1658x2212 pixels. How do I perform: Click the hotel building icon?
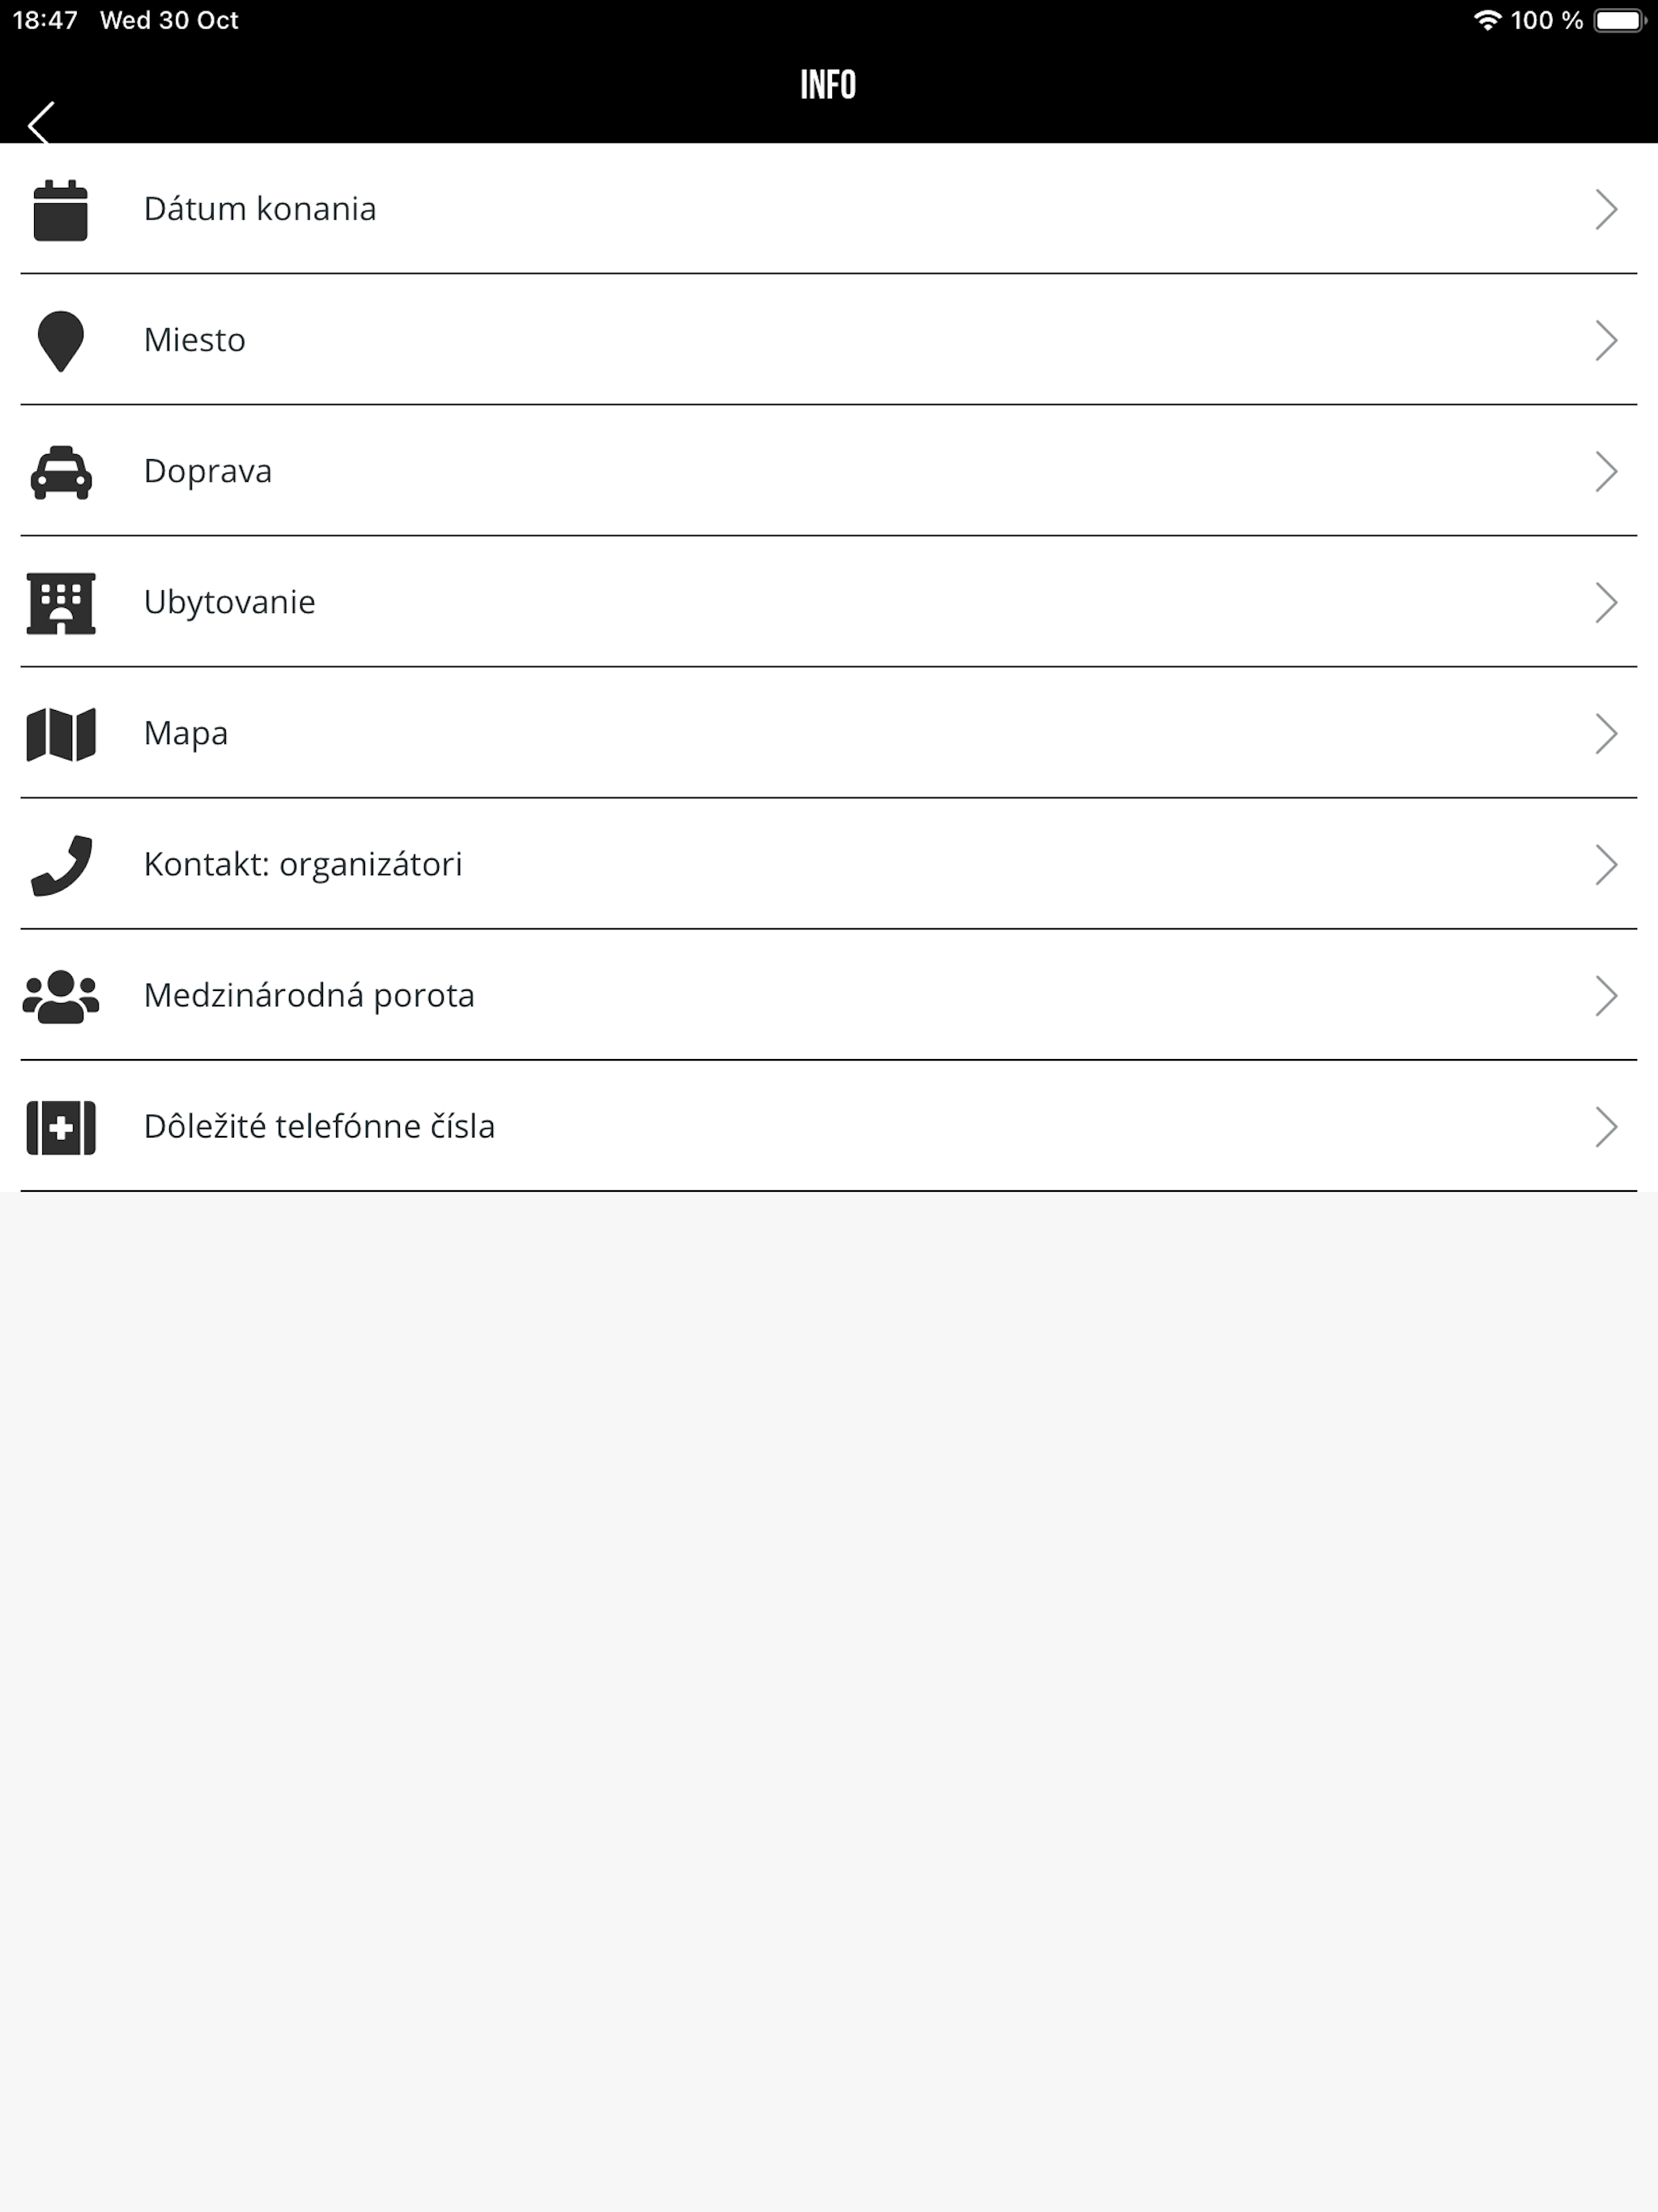(61, 603)
